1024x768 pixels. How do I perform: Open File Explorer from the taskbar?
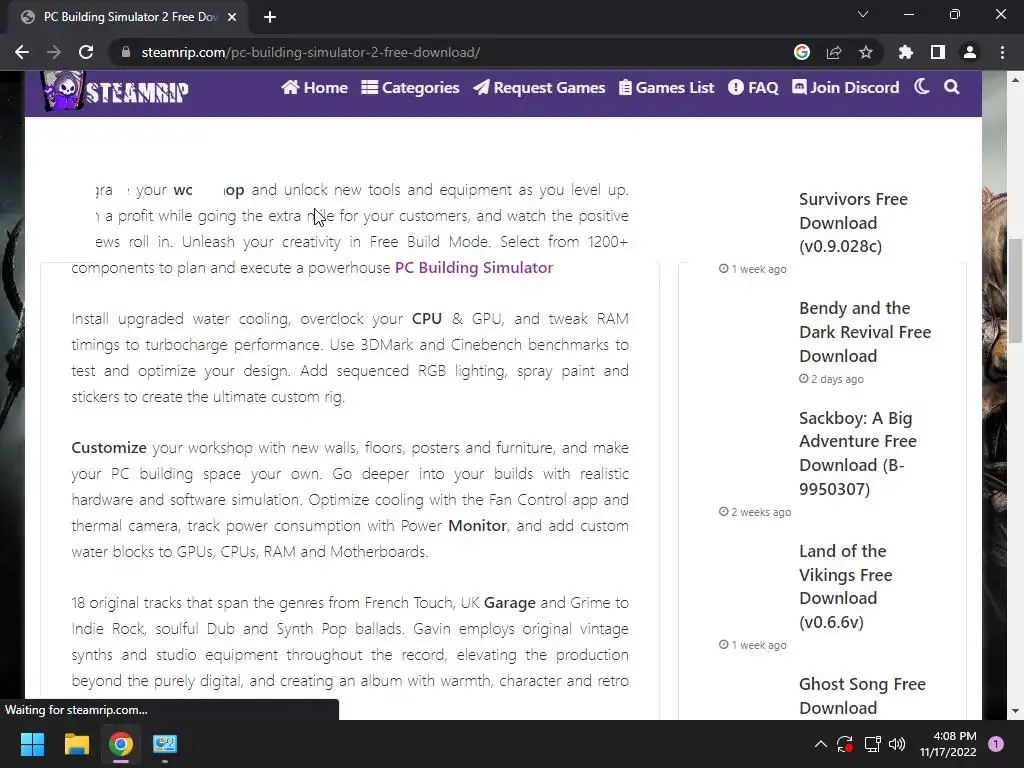[x=76, y=744]
